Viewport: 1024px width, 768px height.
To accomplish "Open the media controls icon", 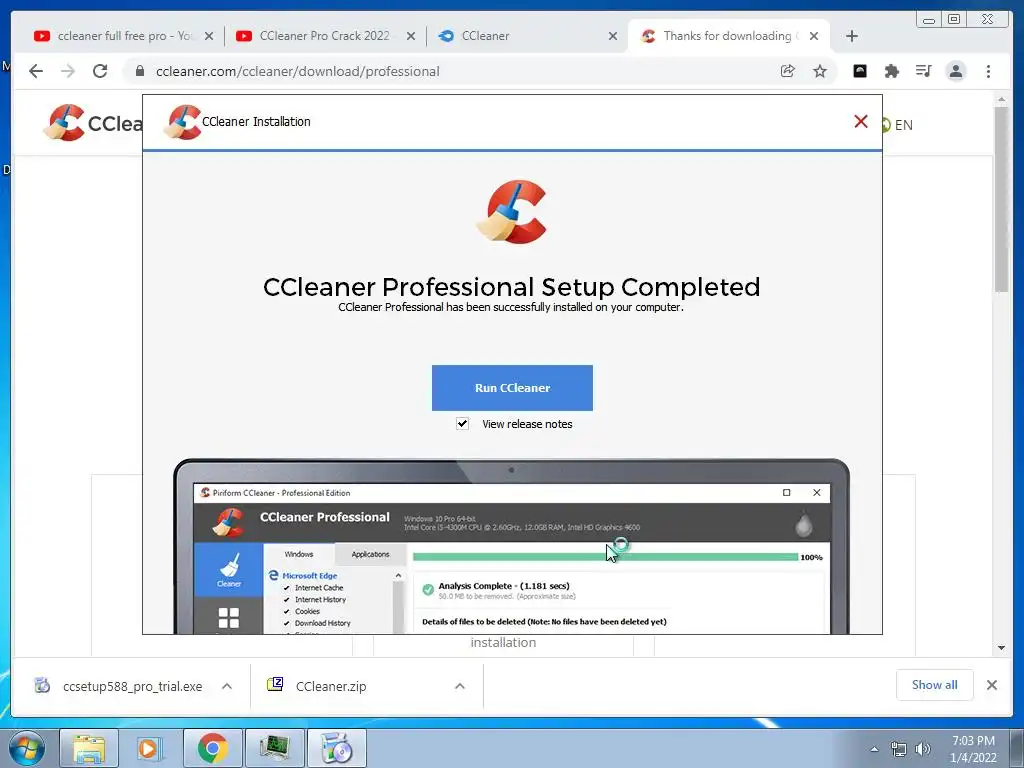I will pos(923,71).
